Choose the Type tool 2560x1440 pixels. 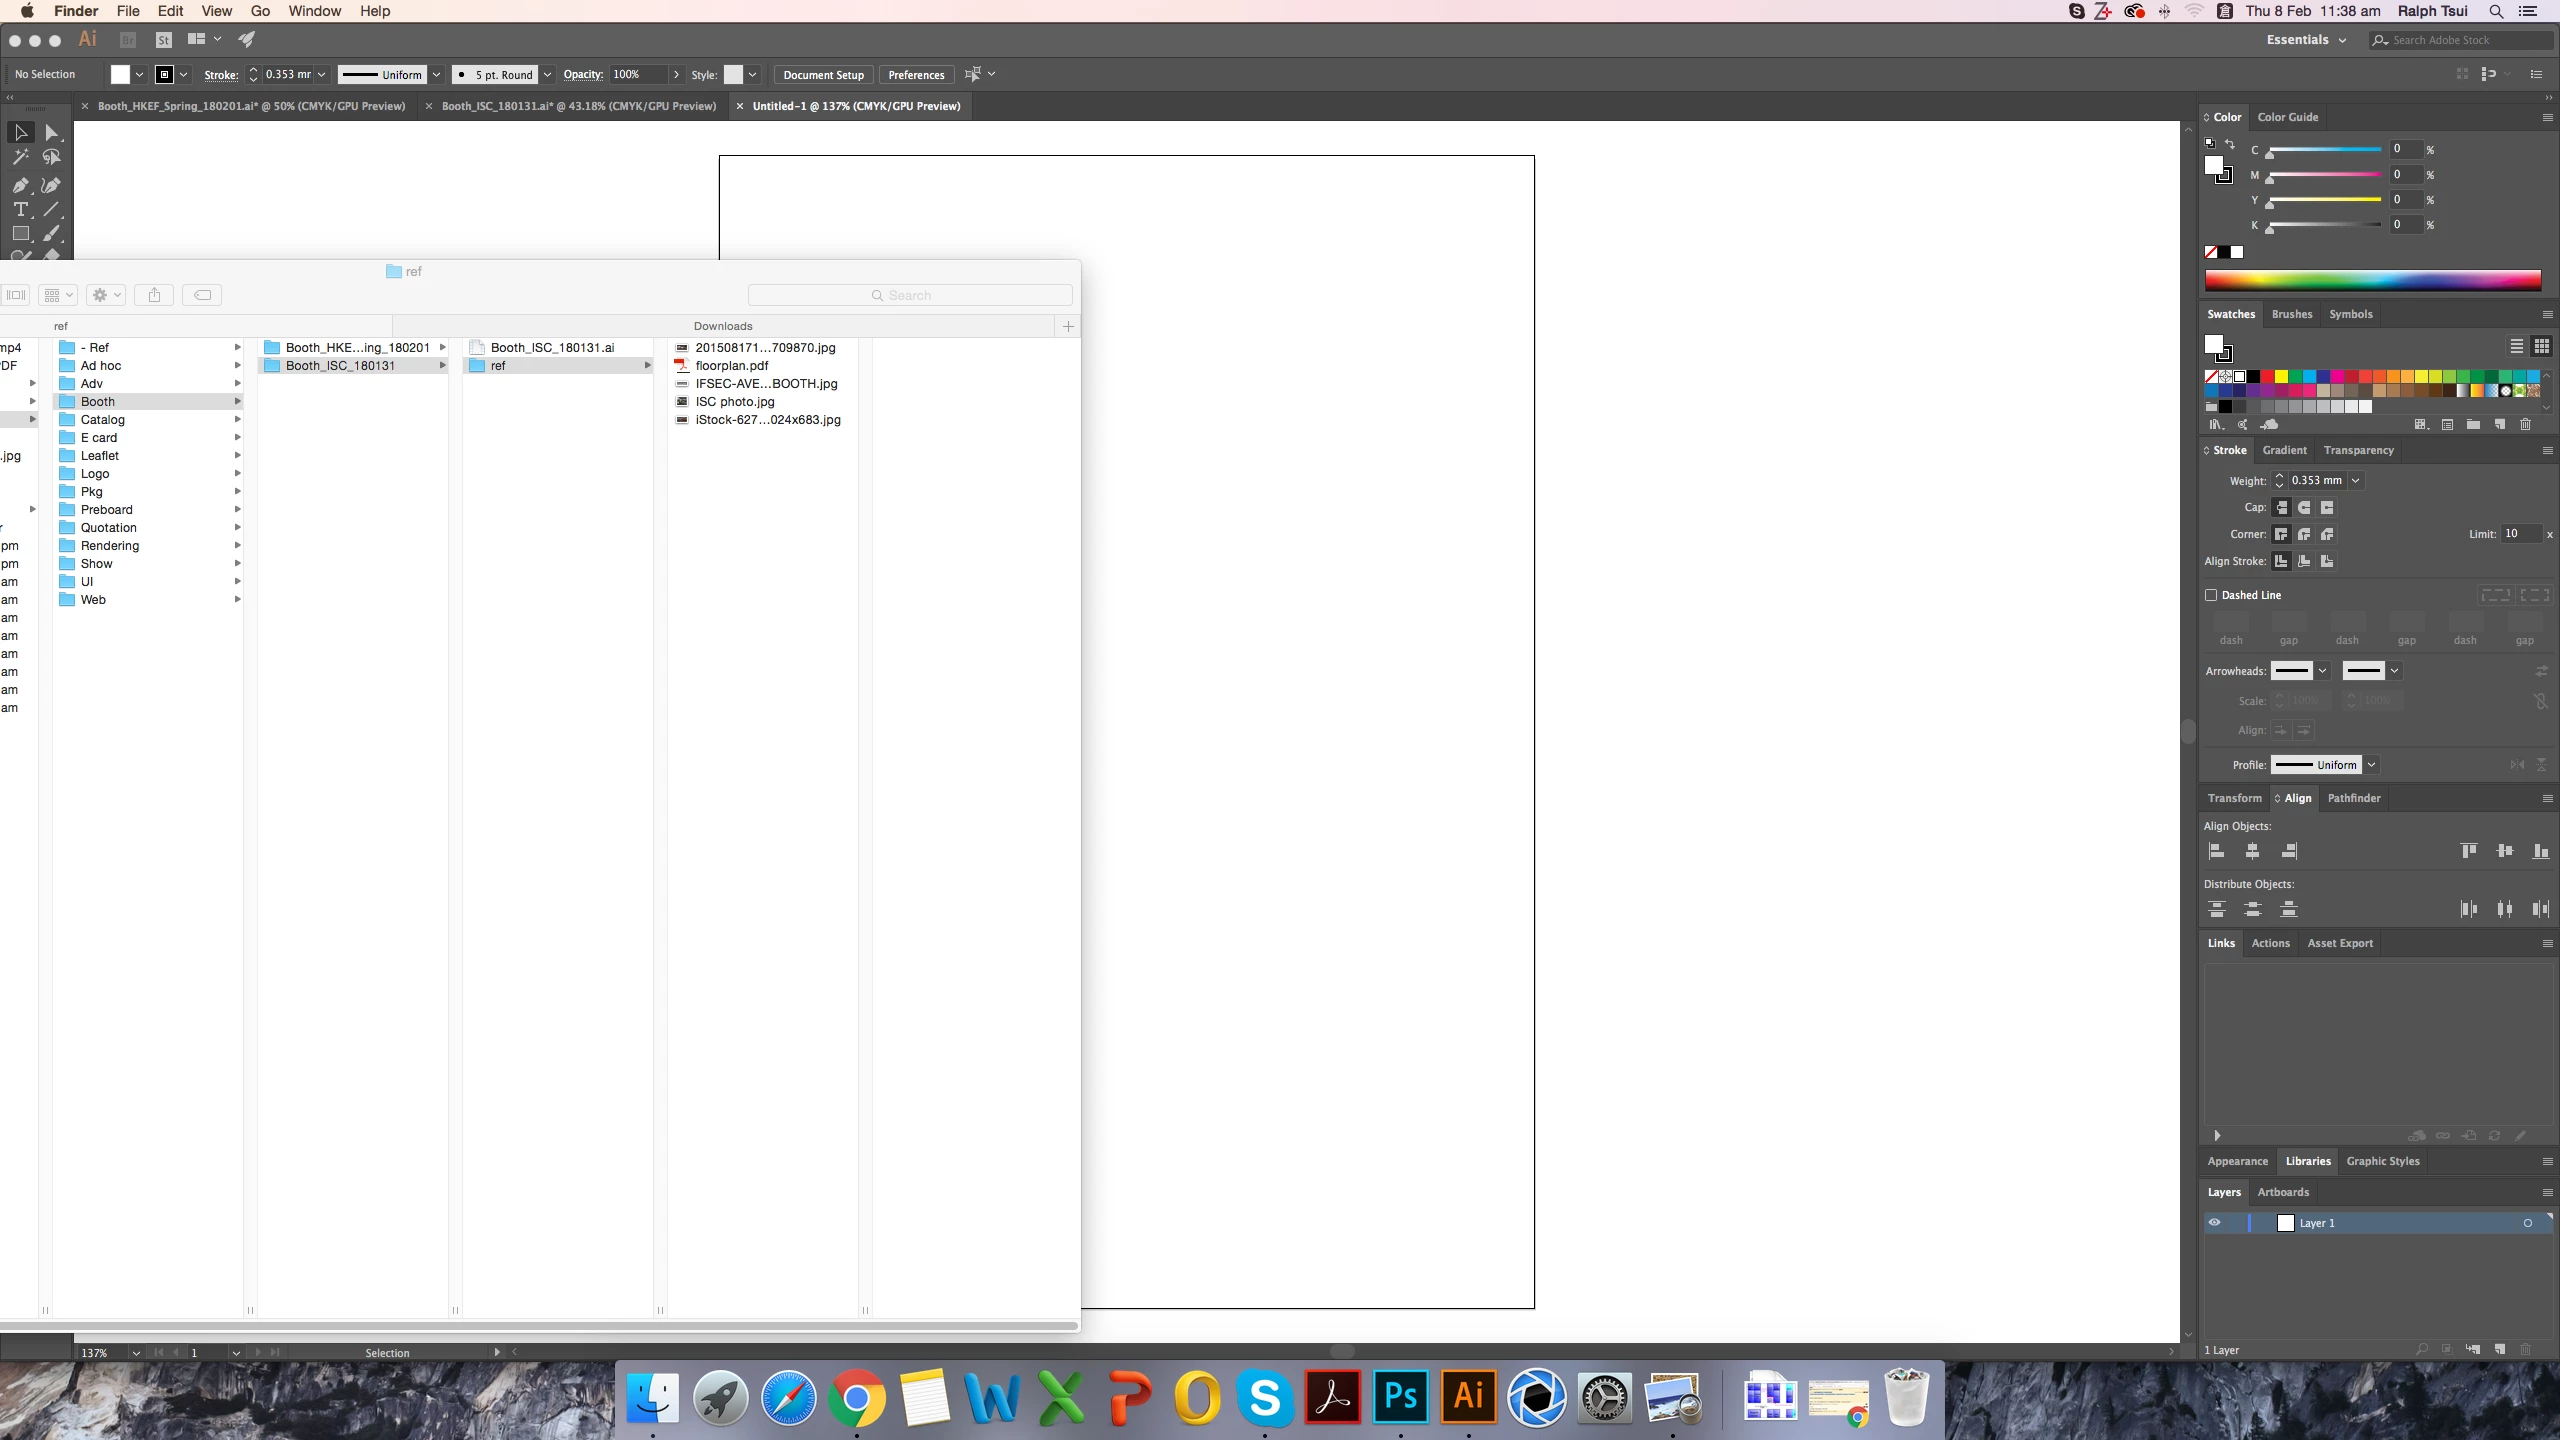coord(20,209)
